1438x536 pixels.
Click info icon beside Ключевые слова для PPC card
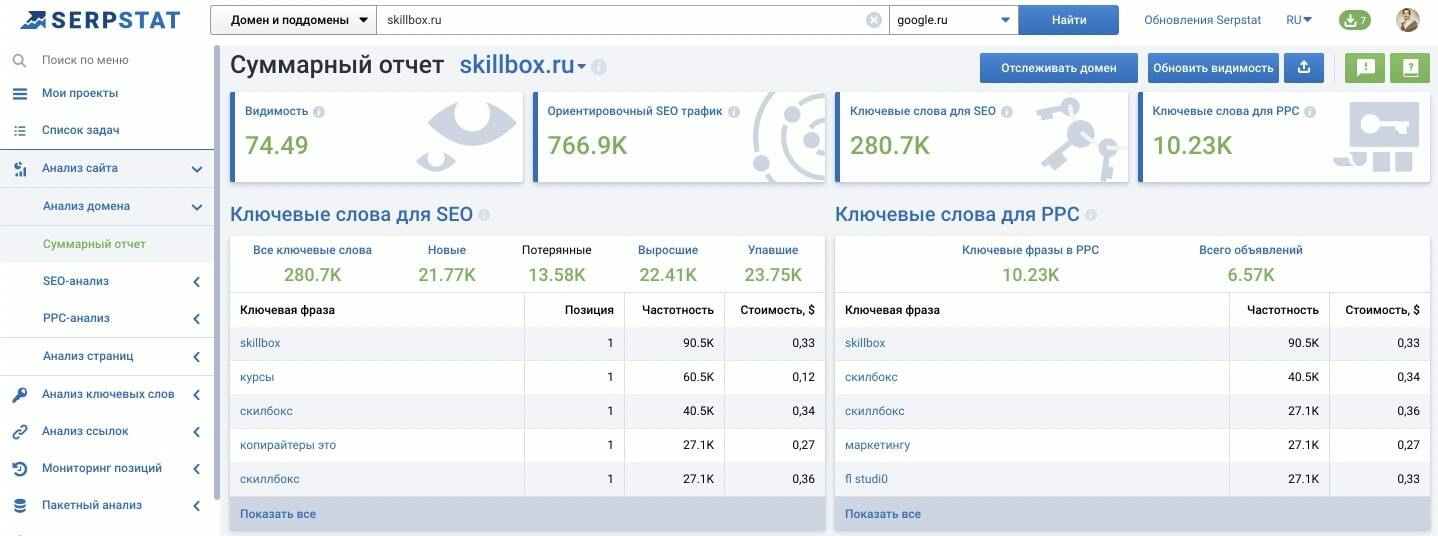pos(1310,112)
